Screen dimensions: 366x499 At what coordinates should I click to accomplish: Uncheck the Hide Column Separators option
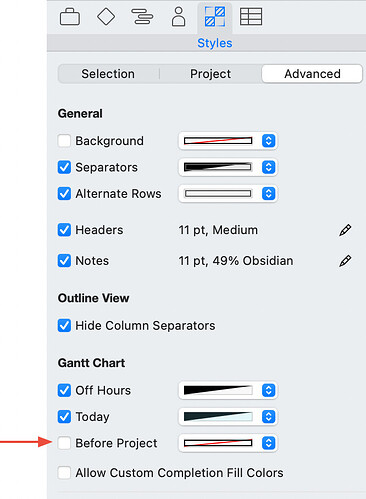tap(64, 325)
